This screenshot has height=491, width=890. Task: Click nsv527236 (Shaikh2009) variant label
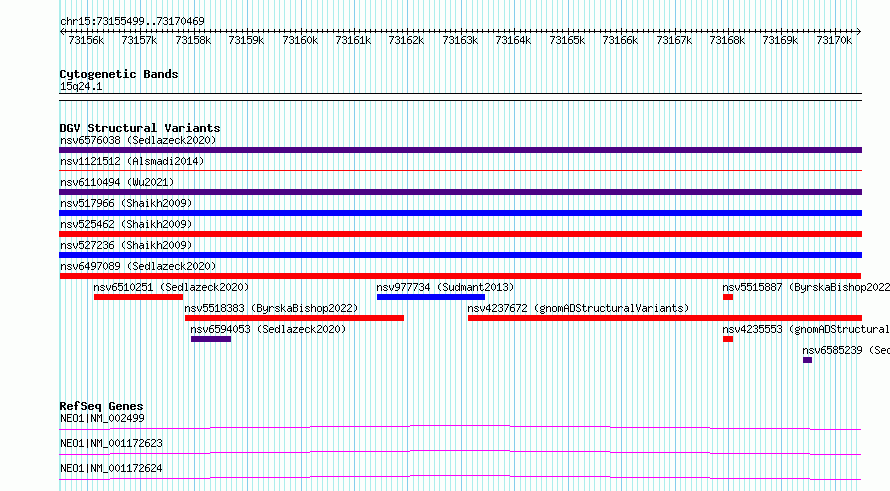pos(126,245)
